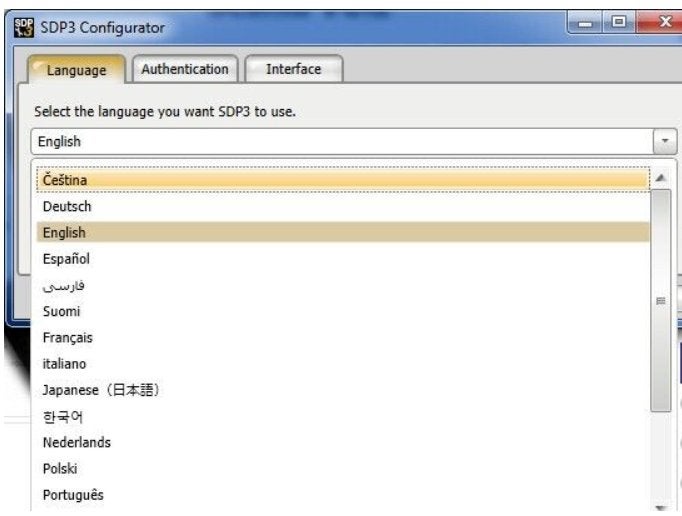Maximize the SDP3 Configurator window
The image size is (682, 516).
(x=618, y=22)
